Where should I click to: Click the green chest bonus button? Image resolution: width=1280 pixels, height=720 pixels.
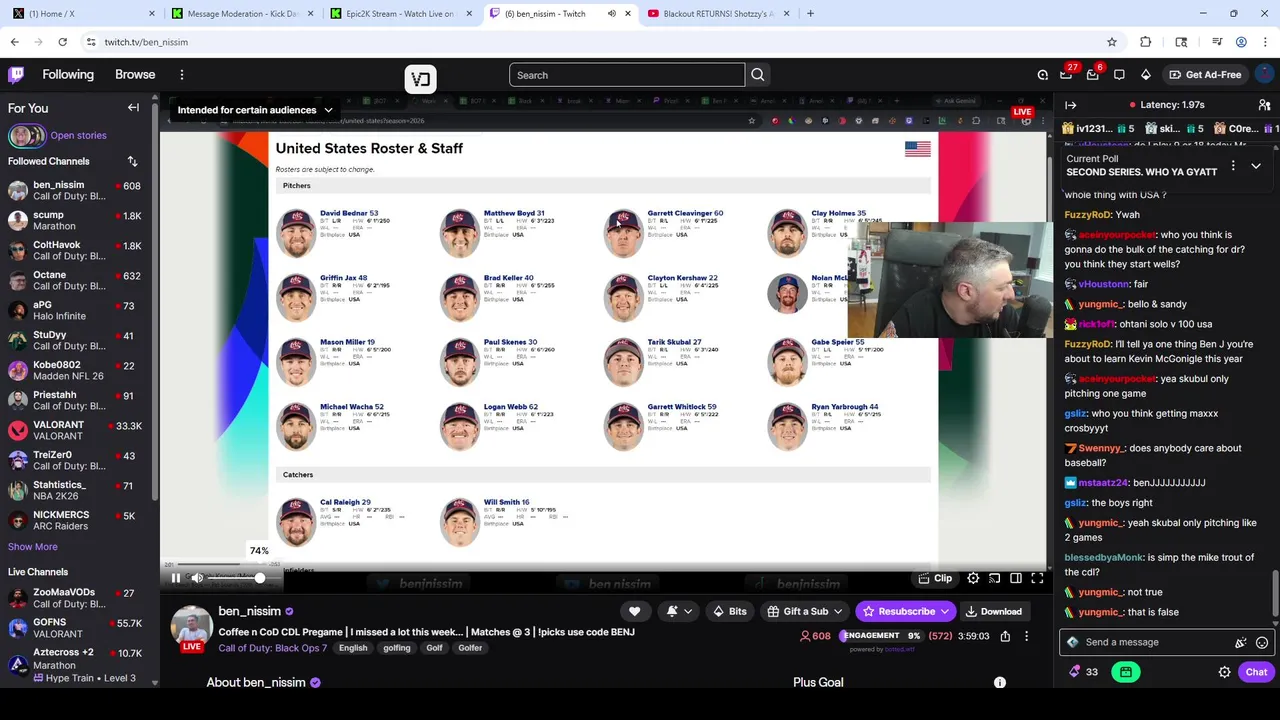click(1126, 672)
